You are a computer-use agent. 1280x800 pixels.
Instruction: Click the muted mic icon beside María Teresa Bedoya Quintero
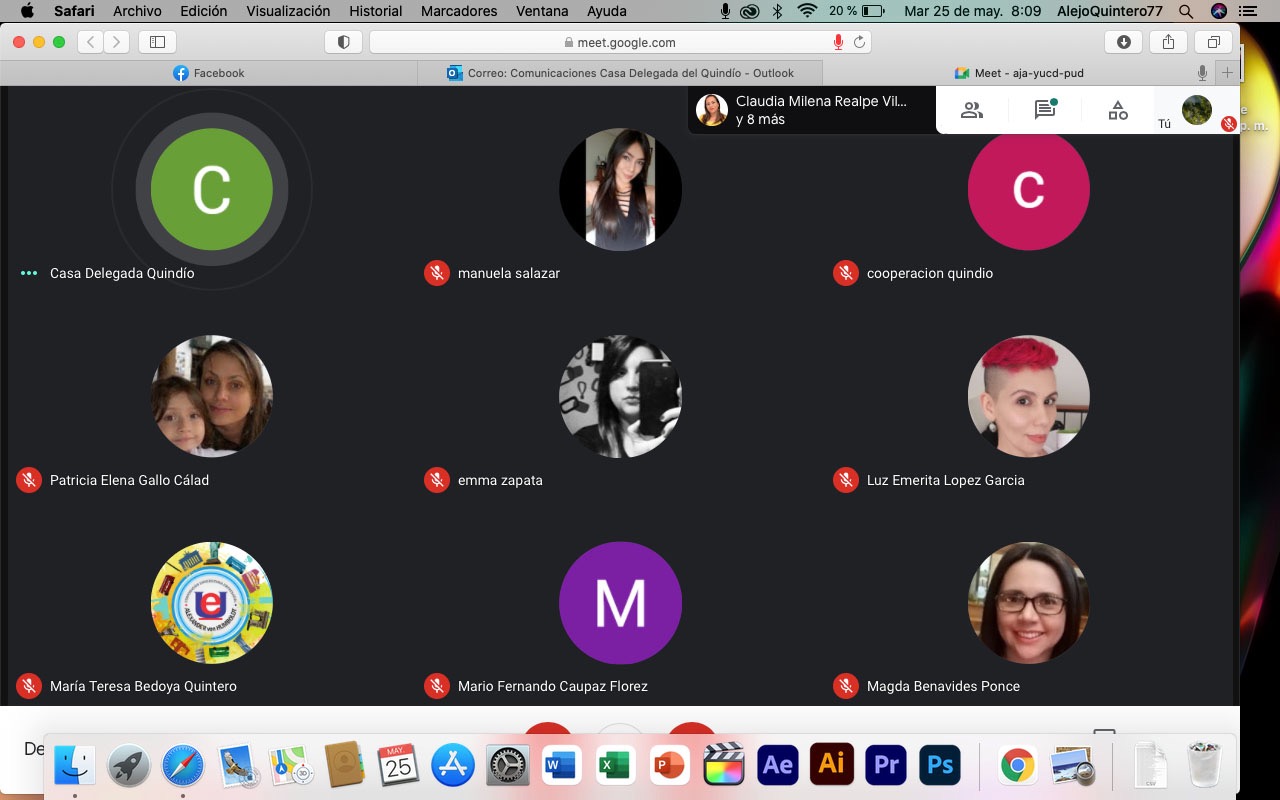tap(28, 686)
